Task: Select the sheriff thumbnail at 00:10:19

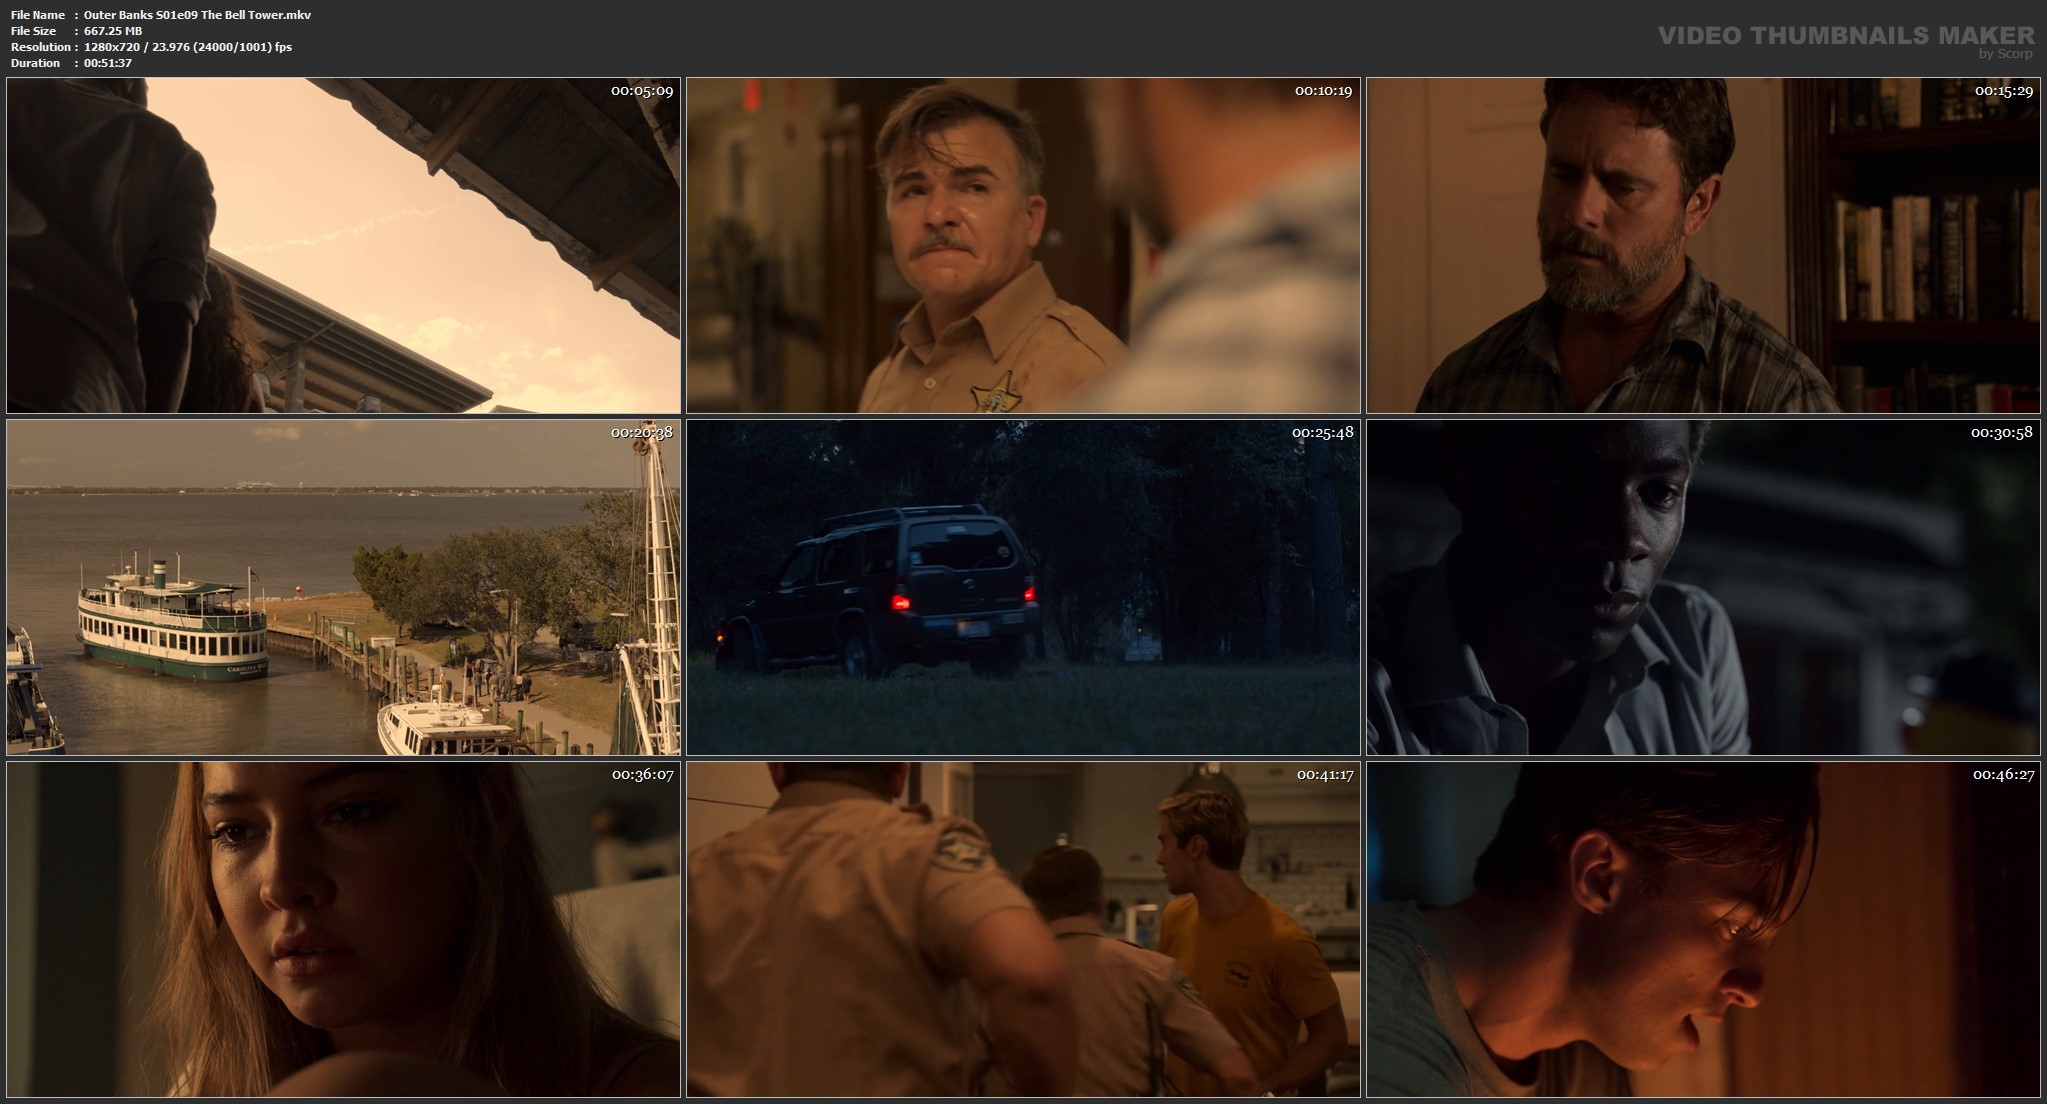Action: point(1022,245)
